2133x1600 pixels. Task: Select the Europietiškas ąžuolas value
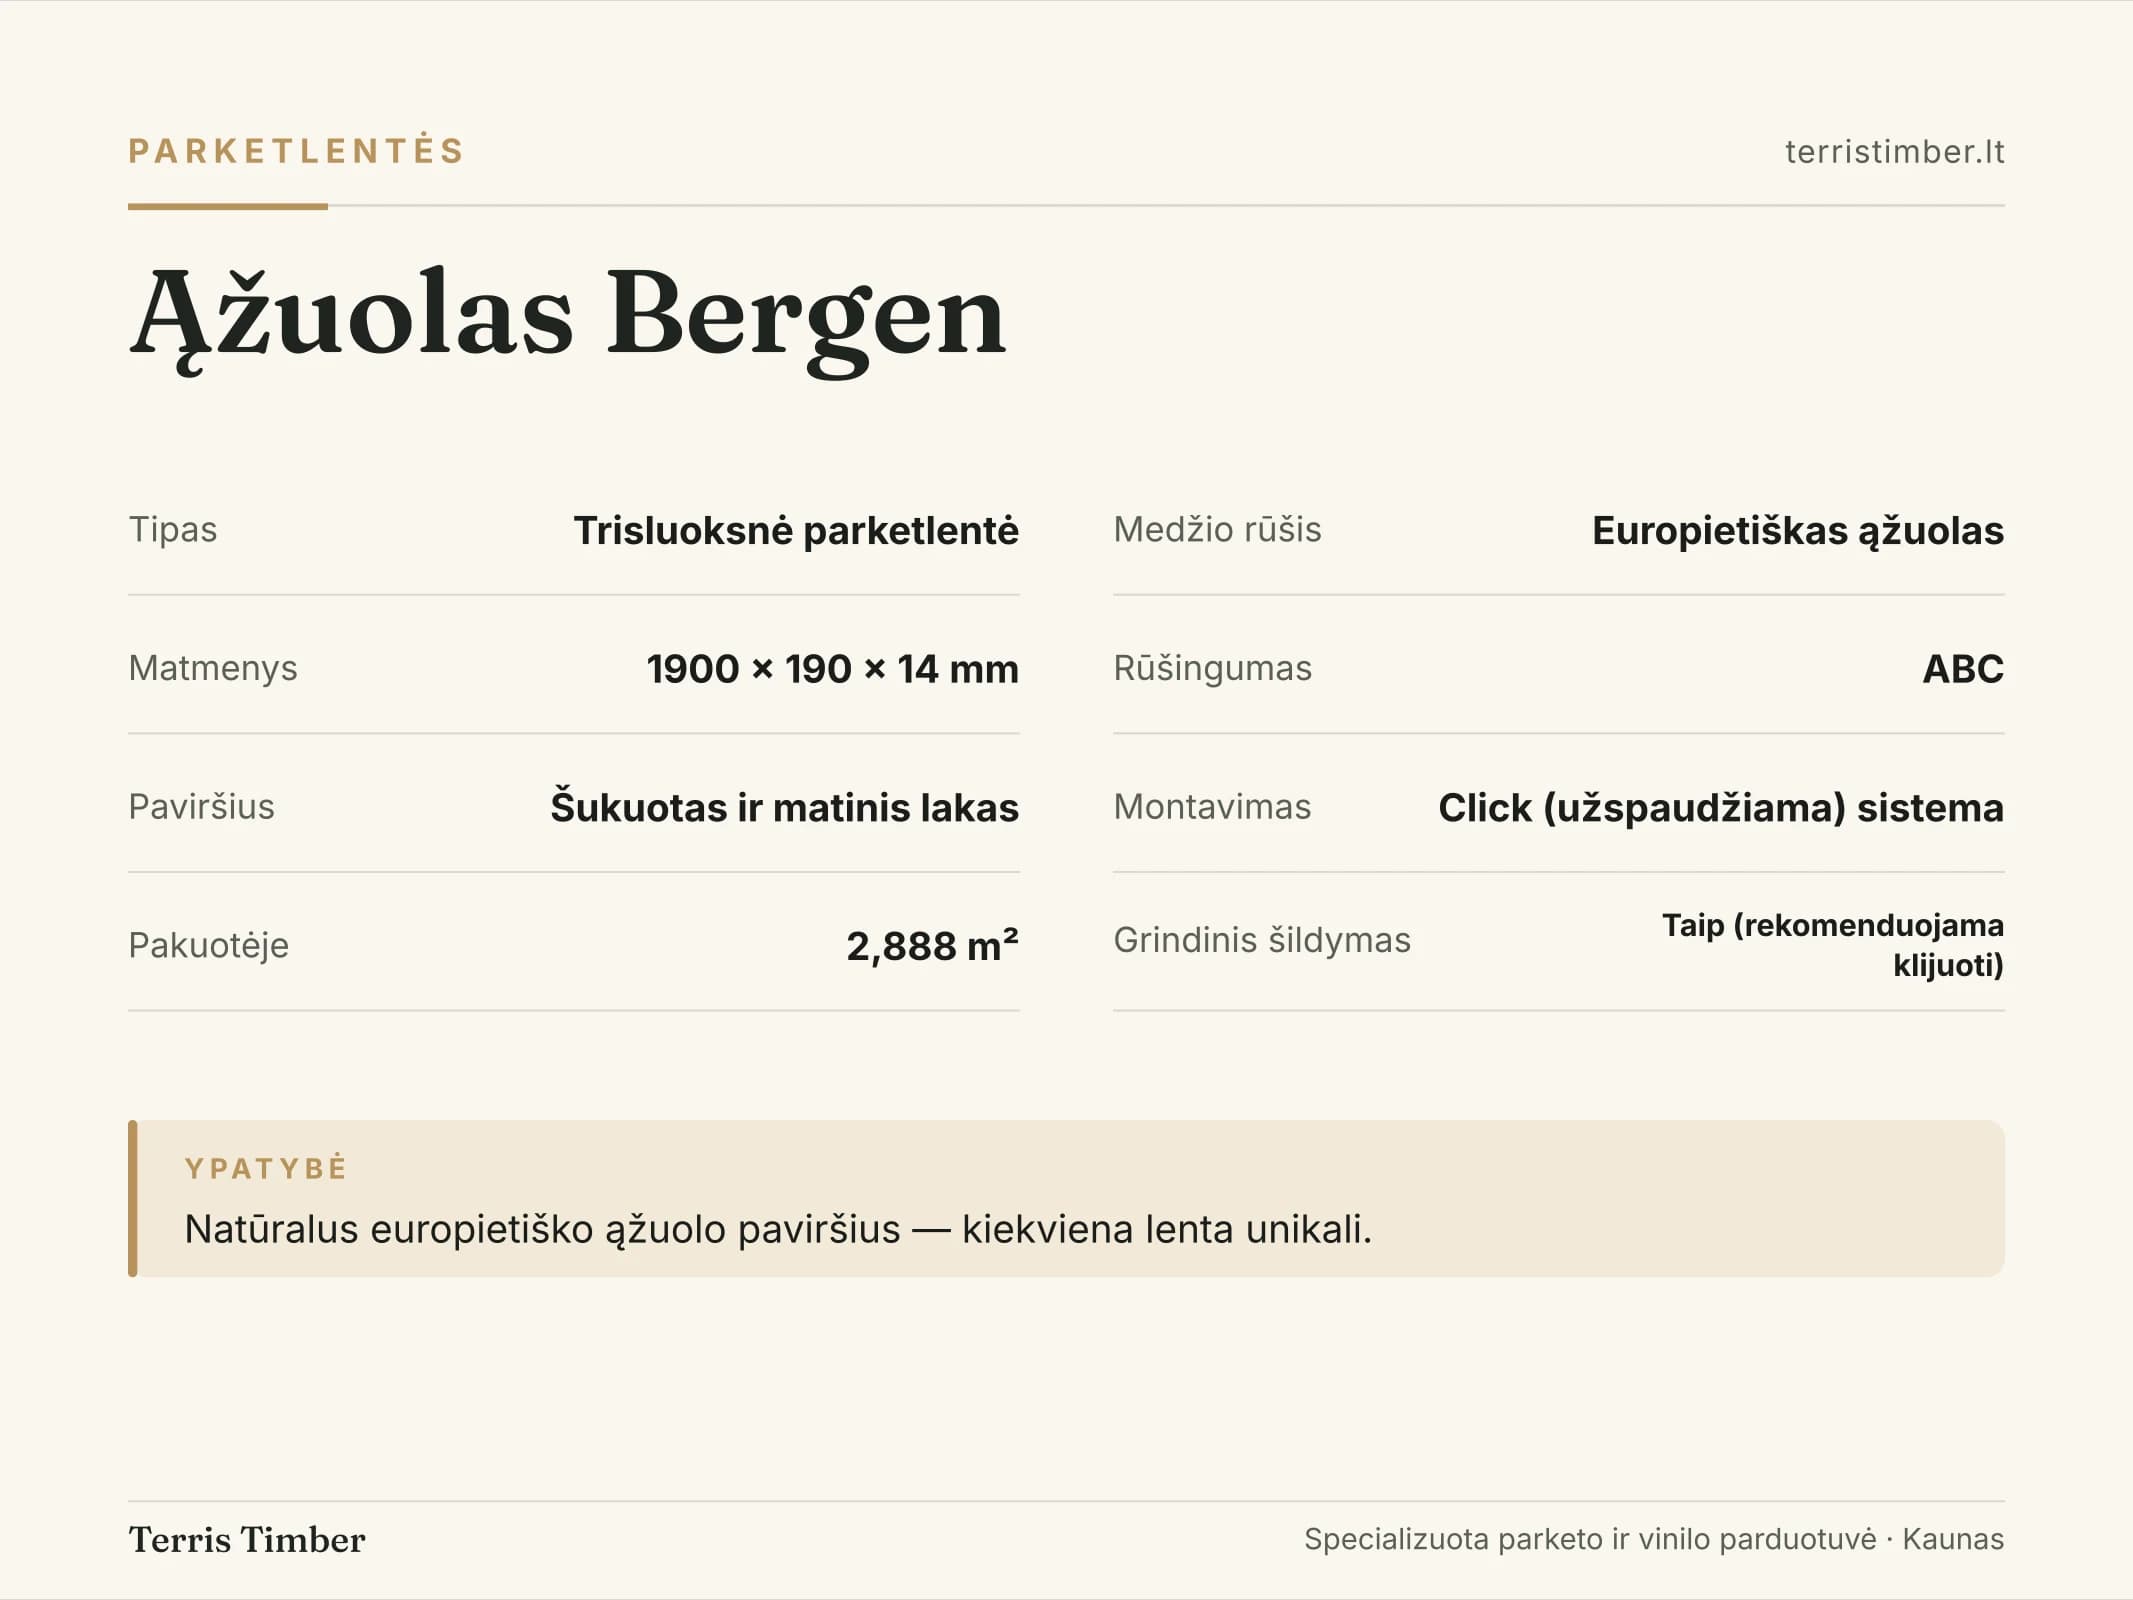(x=1798, y=530)
